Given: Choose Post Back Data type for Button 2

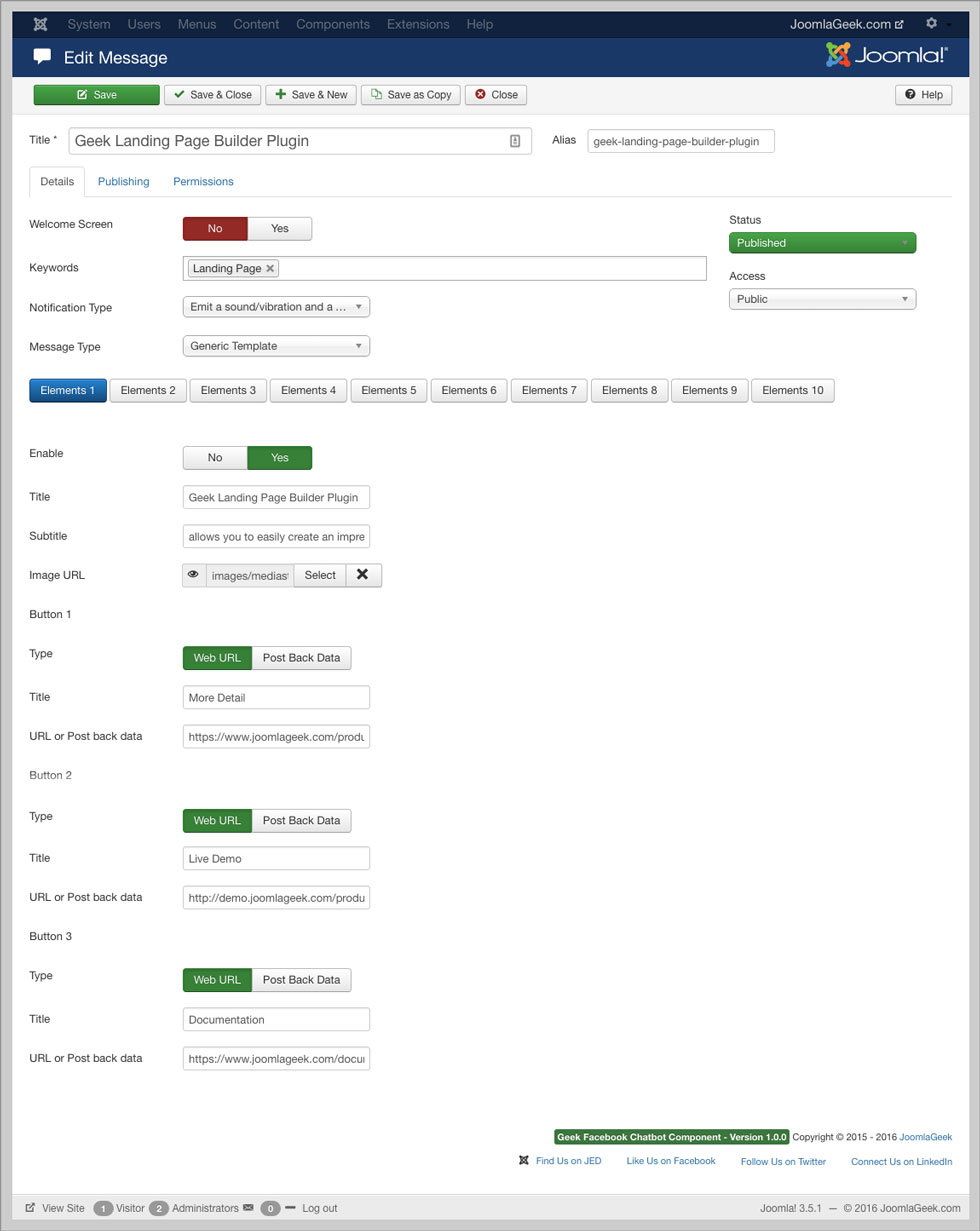Looking at the screenshot, I should tap(301, 821).
